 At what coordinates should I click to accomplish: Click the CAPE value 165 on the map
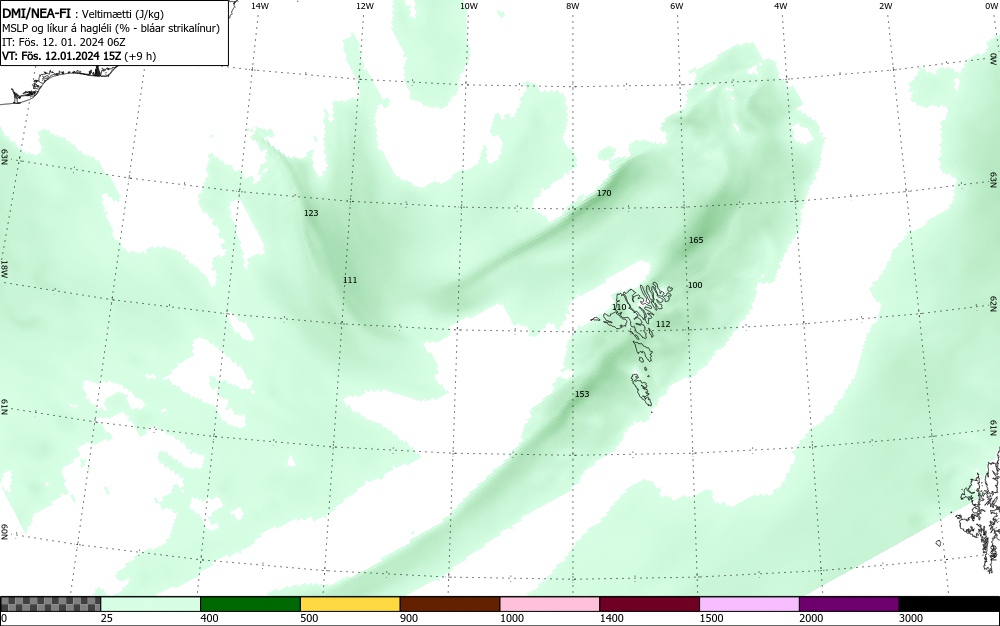point(696,240)
